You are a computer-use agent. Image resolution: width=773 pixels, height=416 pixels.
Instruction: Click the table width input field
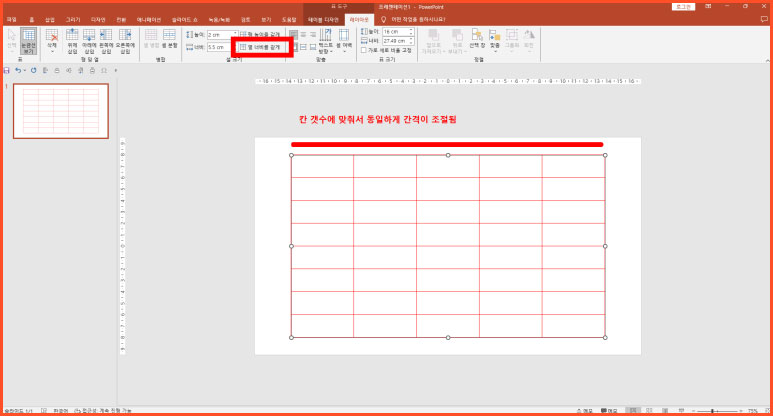pyautogui.click(x=395, y=41)
